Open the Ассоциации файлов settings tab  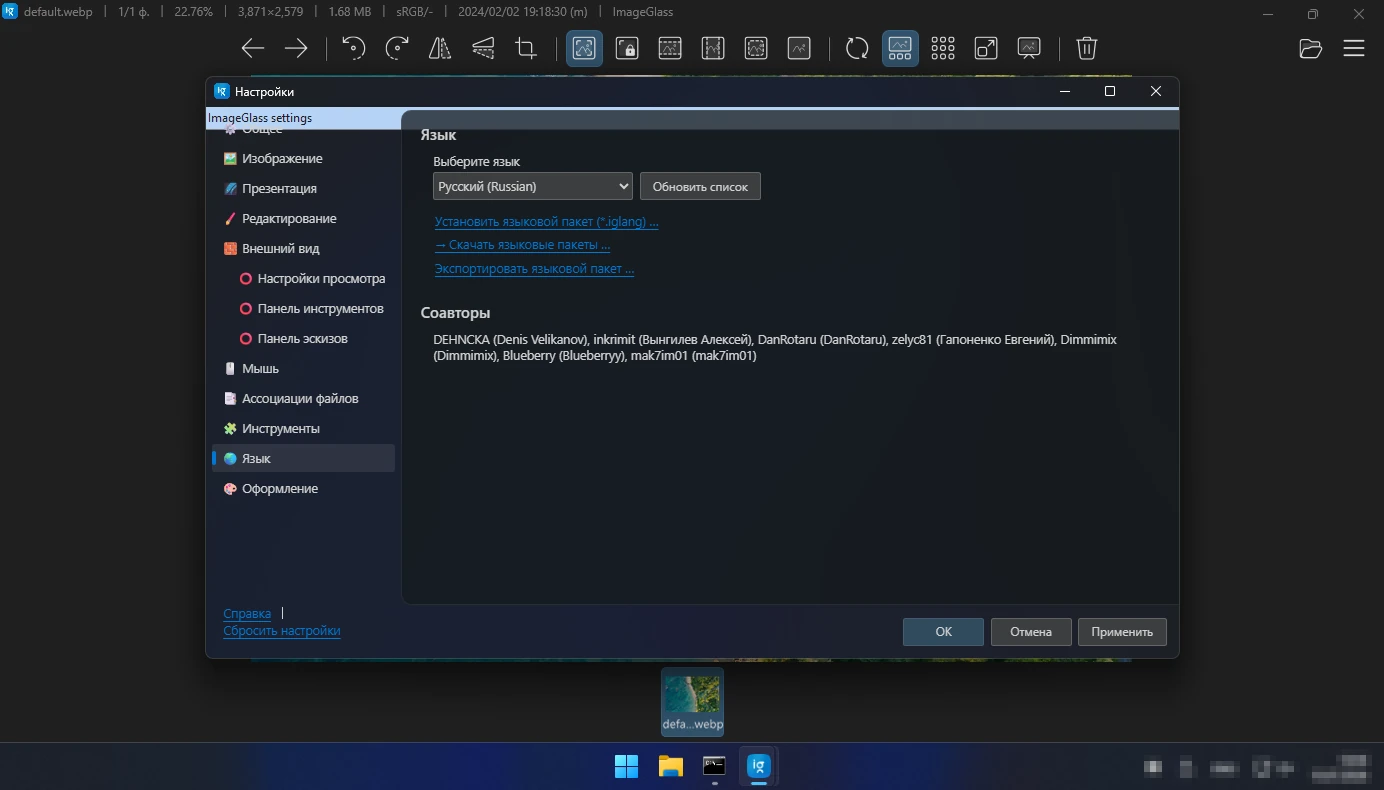[x=303, y=398]
